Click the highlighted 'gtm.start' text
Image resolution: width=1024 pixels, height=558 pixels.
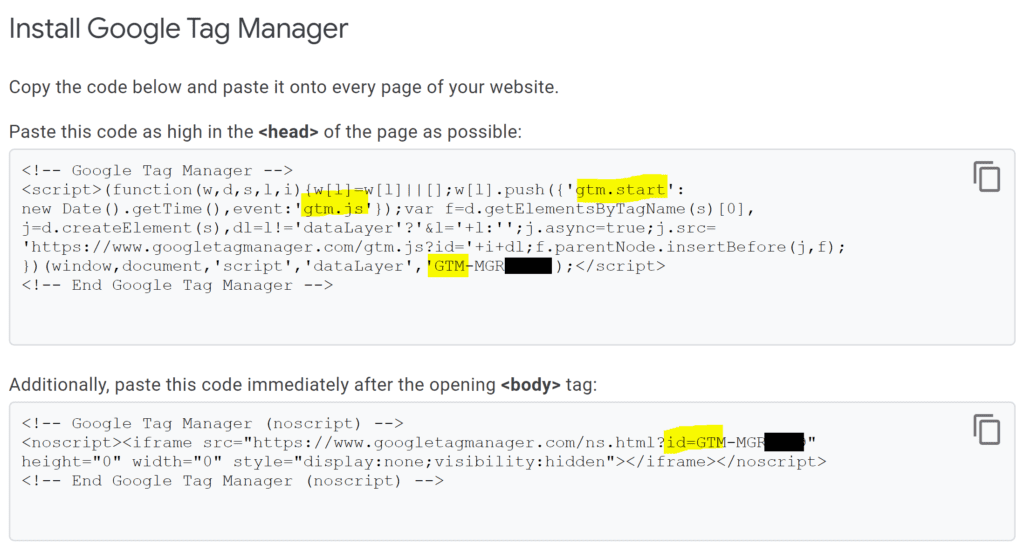tap(620, 189)
